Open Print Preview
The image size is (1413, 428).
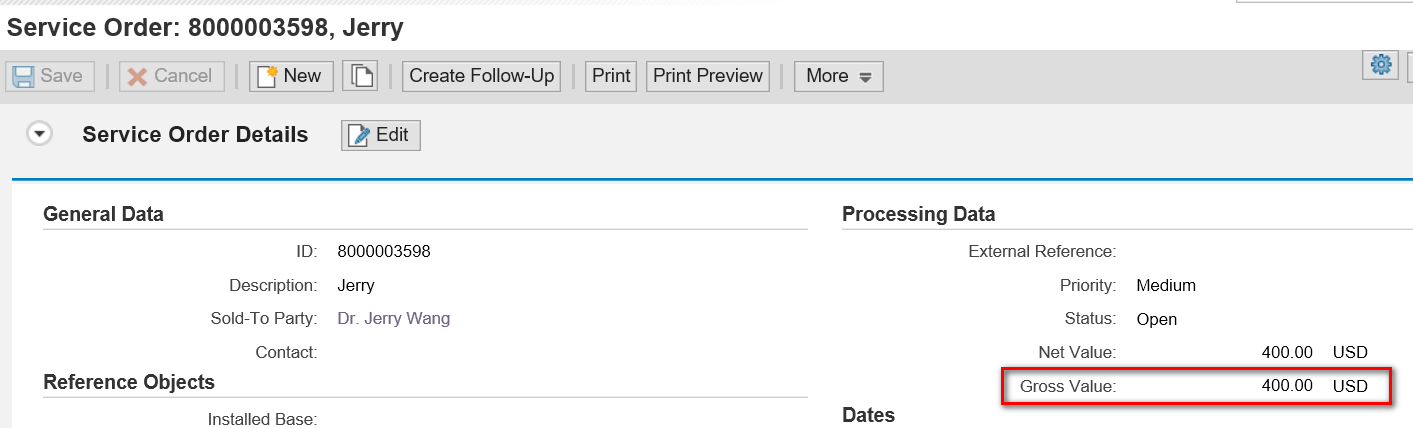tap(708, 76)
